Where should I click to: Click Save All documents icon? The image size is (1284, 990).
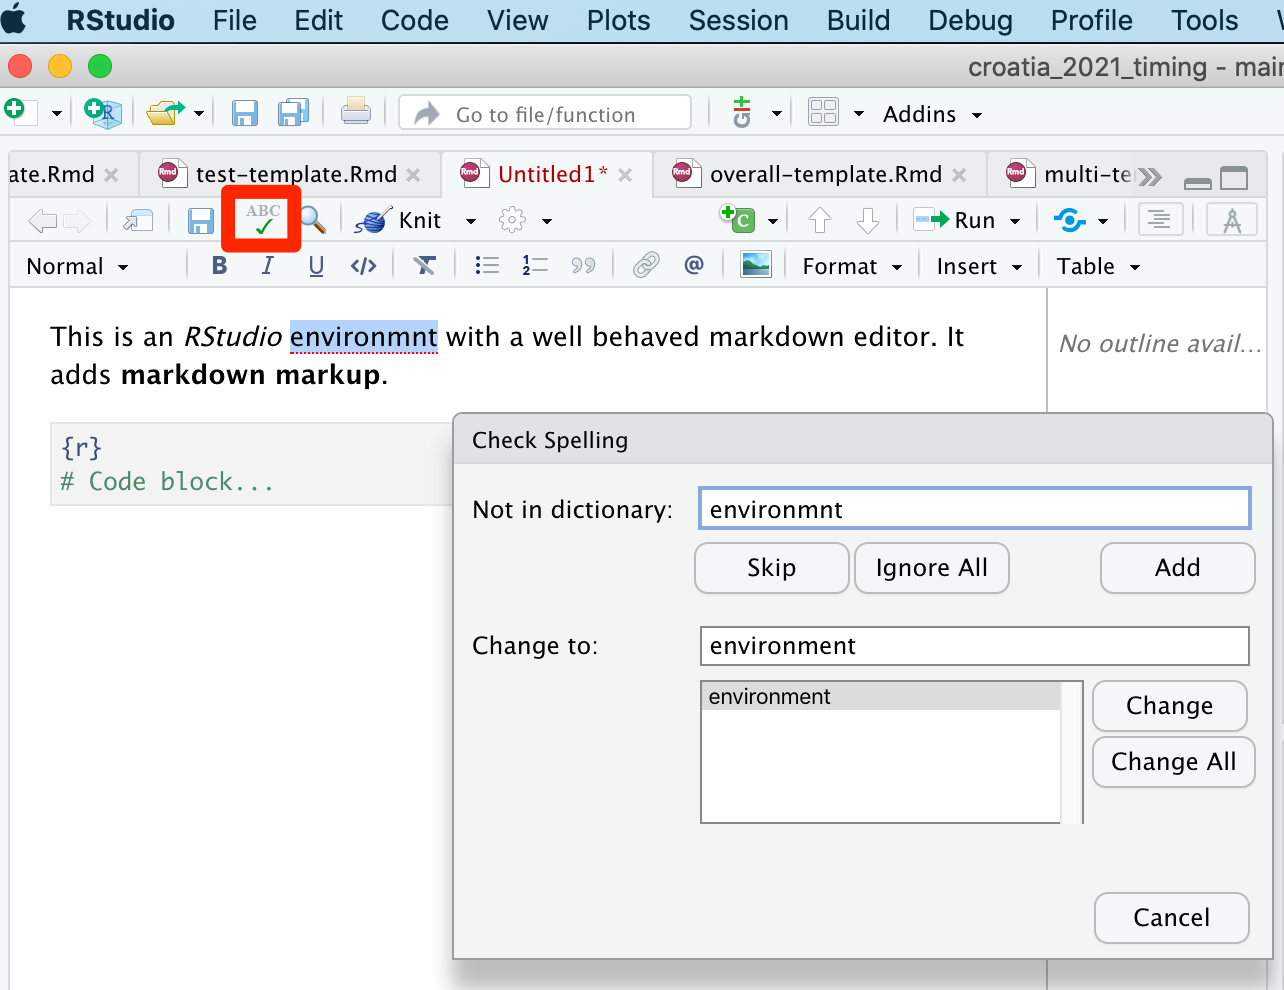pos(293,113)
